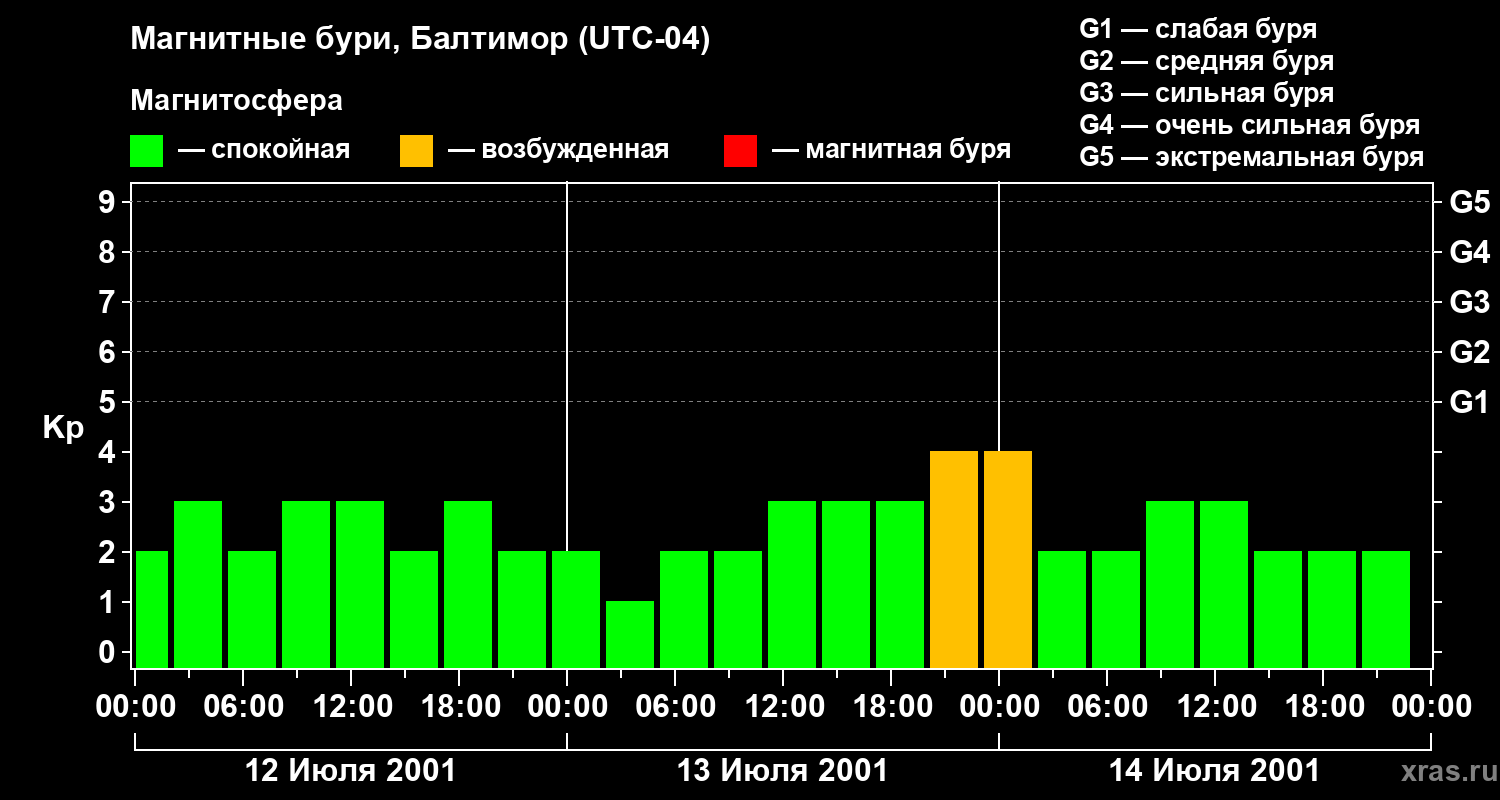Select the "12 Июля 2001" date label
1500x800 pixels.
[x=351, y=771]
